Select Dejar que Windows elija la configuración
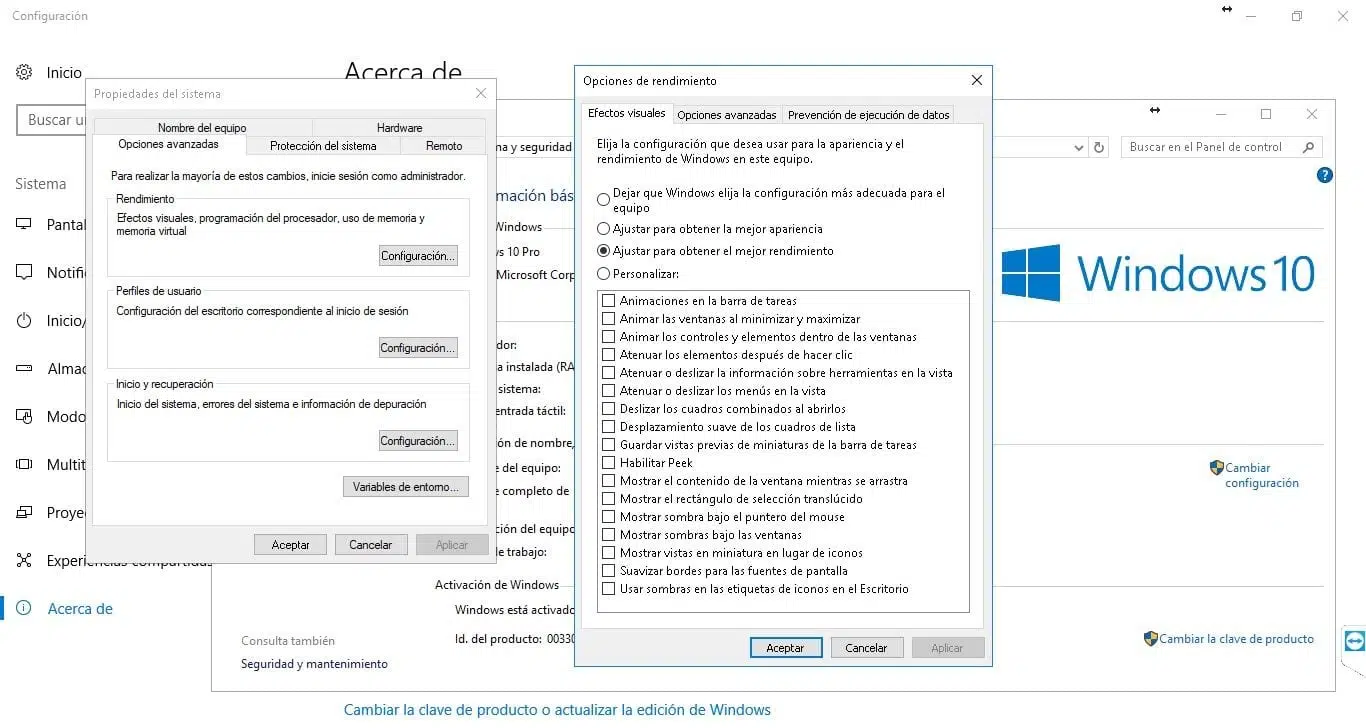This screenshot has height=728, width=1366. click(x=603, y=200)
